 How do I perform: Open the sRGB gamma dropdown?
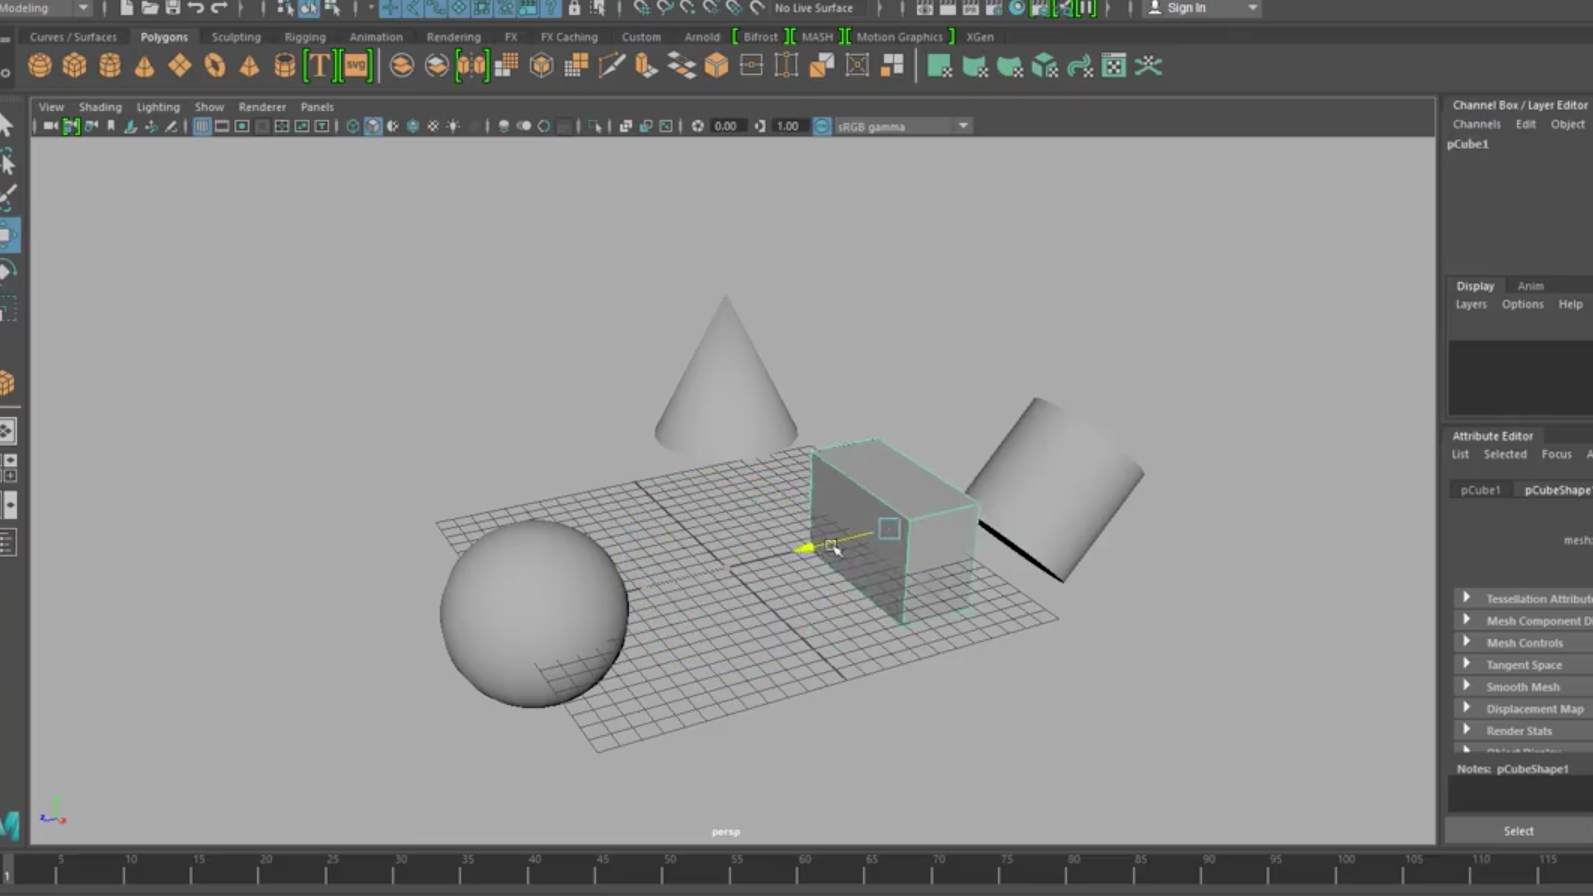[962, 126]
